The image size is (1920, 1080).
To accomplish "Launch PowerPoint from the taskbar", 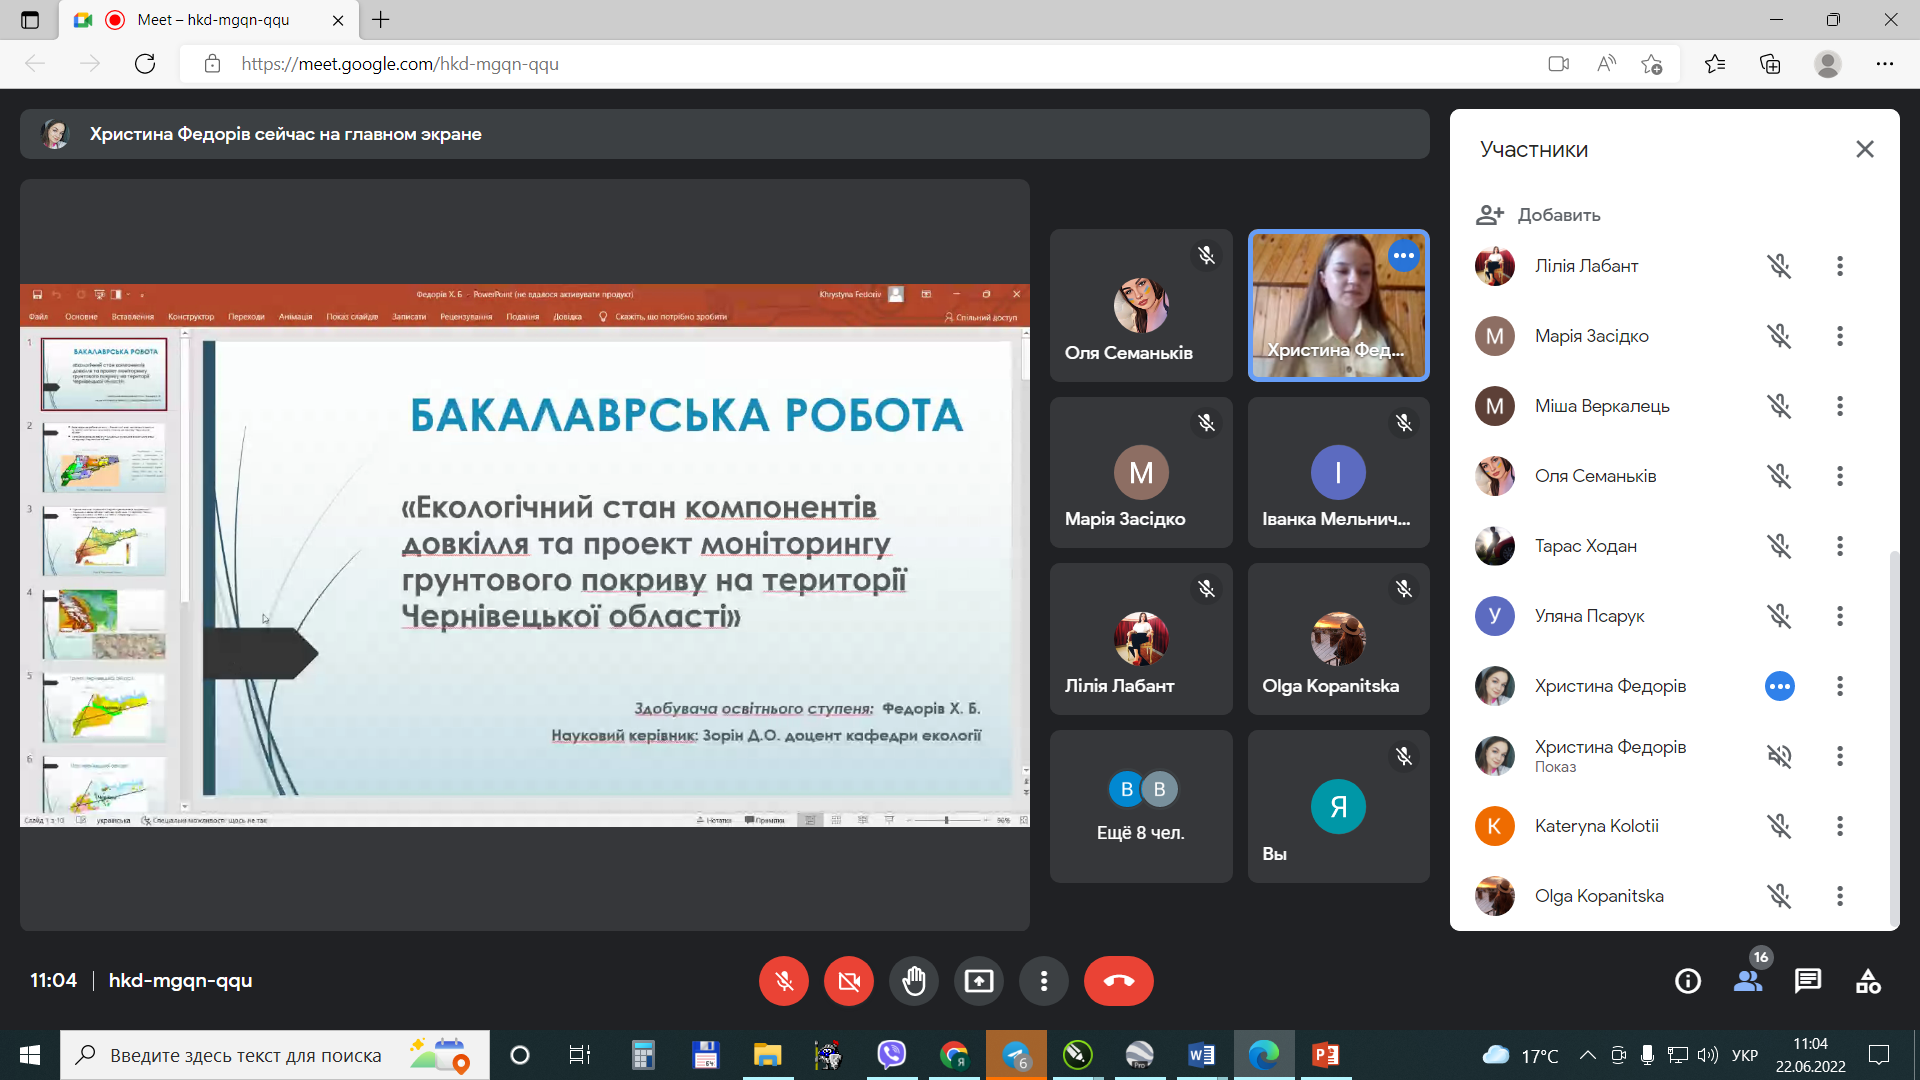I will pos(1326,1055).
